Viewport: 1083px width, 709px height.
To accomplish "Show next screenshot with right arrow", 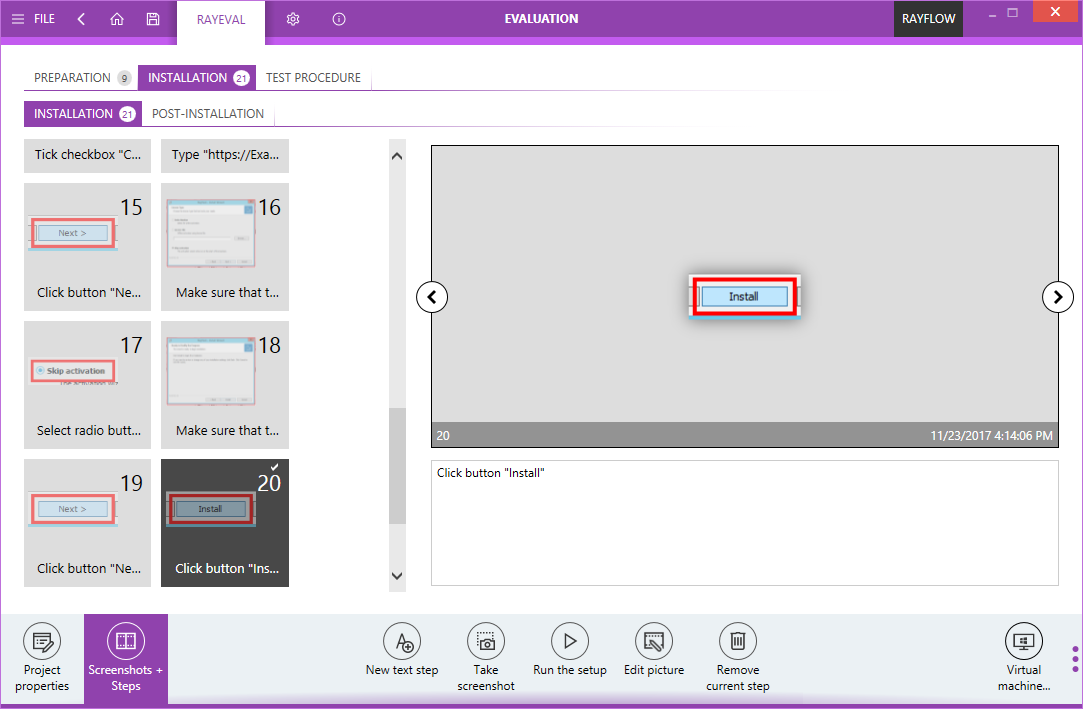I will point(1057,297).
